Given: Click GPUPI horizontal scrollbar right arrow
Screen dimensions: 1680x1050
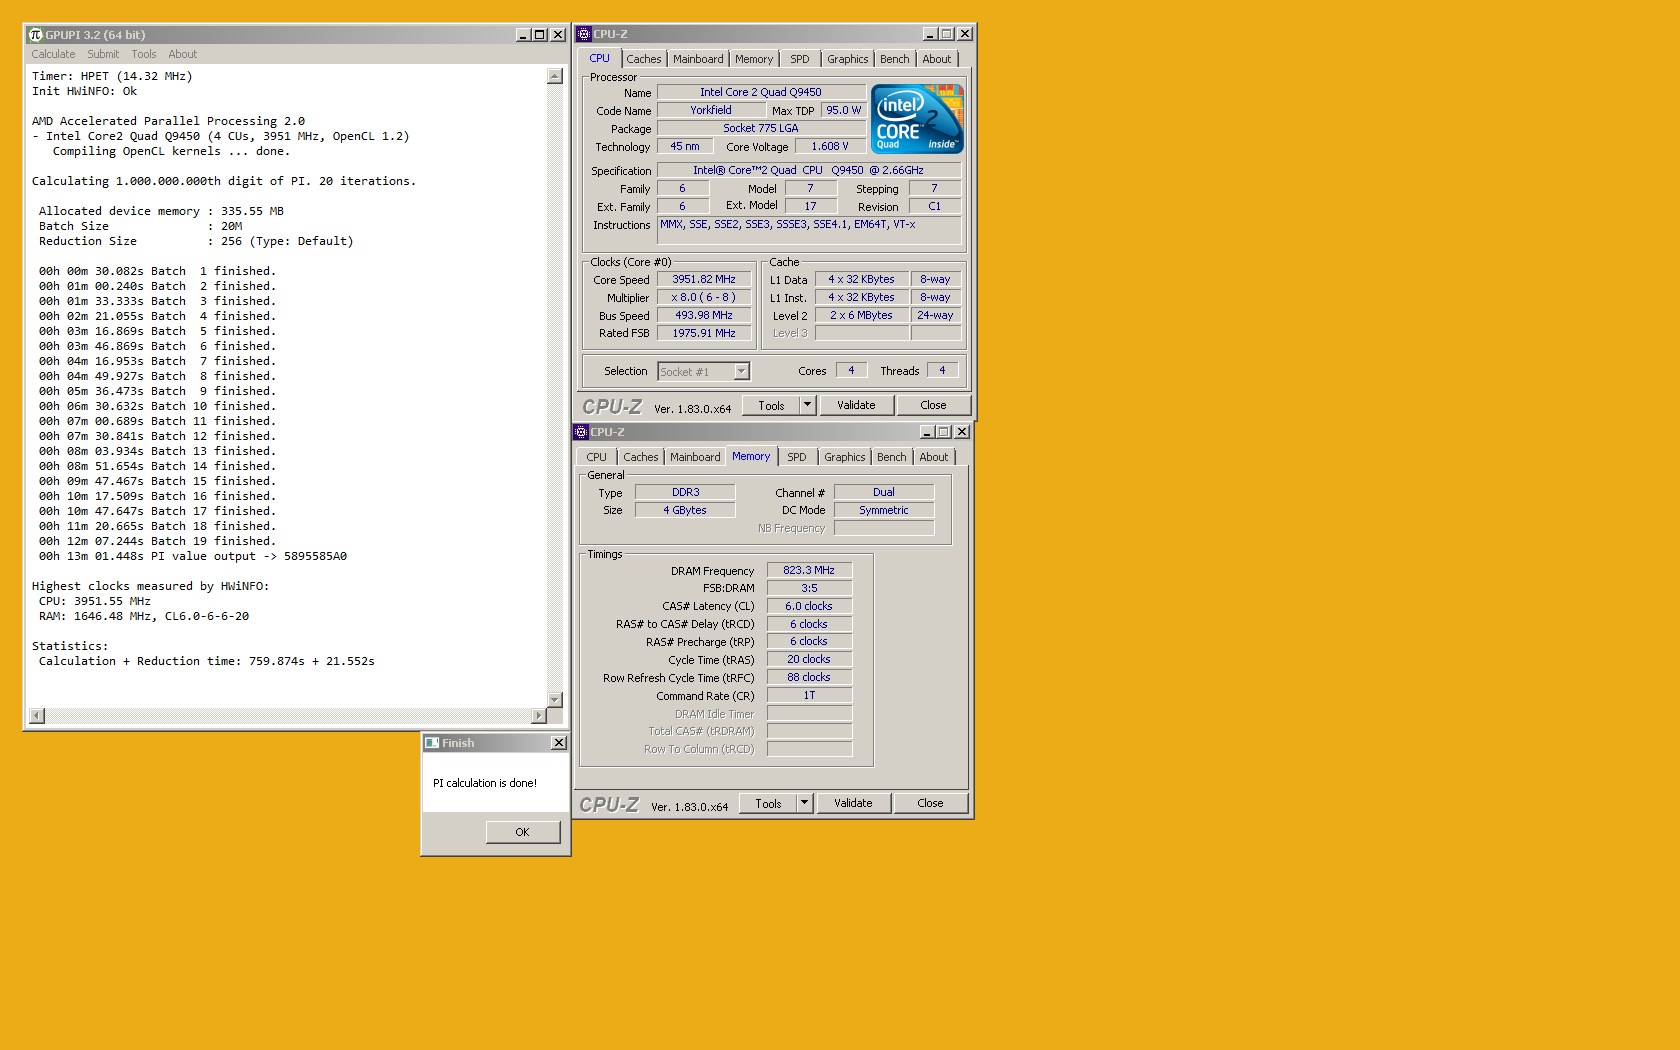Looking at the screenshot, I should (x=539, y=715).
